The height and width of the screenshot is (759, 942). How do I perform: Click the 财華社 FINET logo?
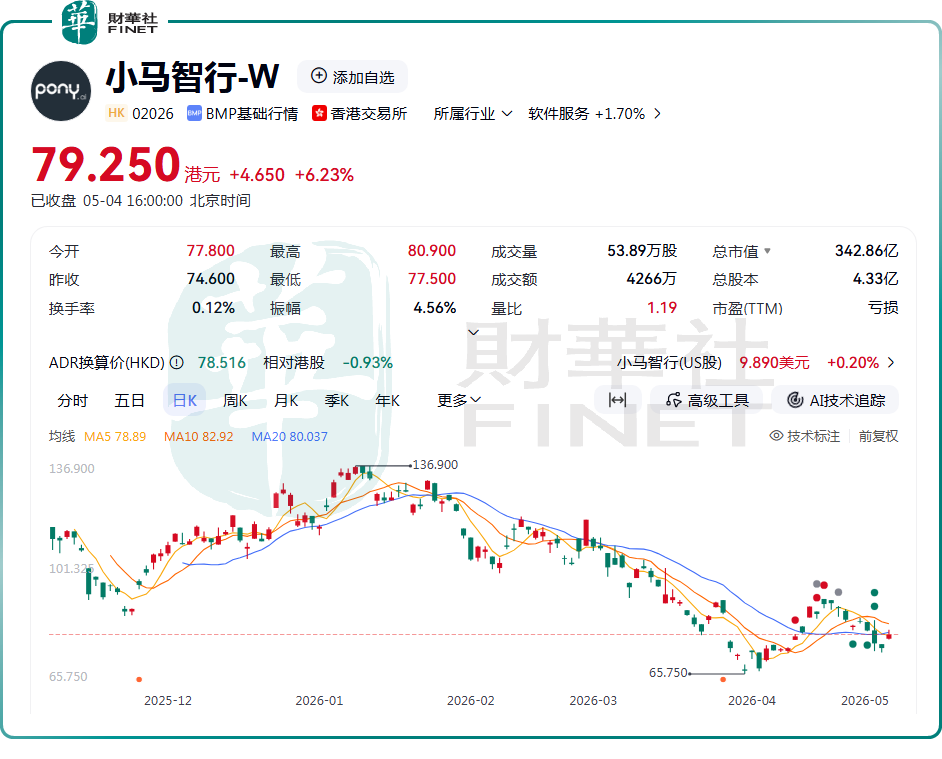click(111, 23)
